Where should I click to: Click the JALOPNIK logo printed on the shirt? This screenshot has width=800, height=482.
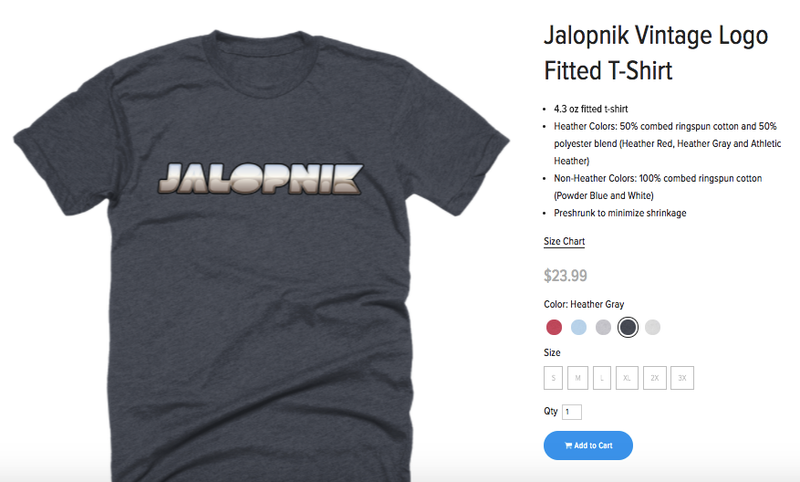click(260, 179)
